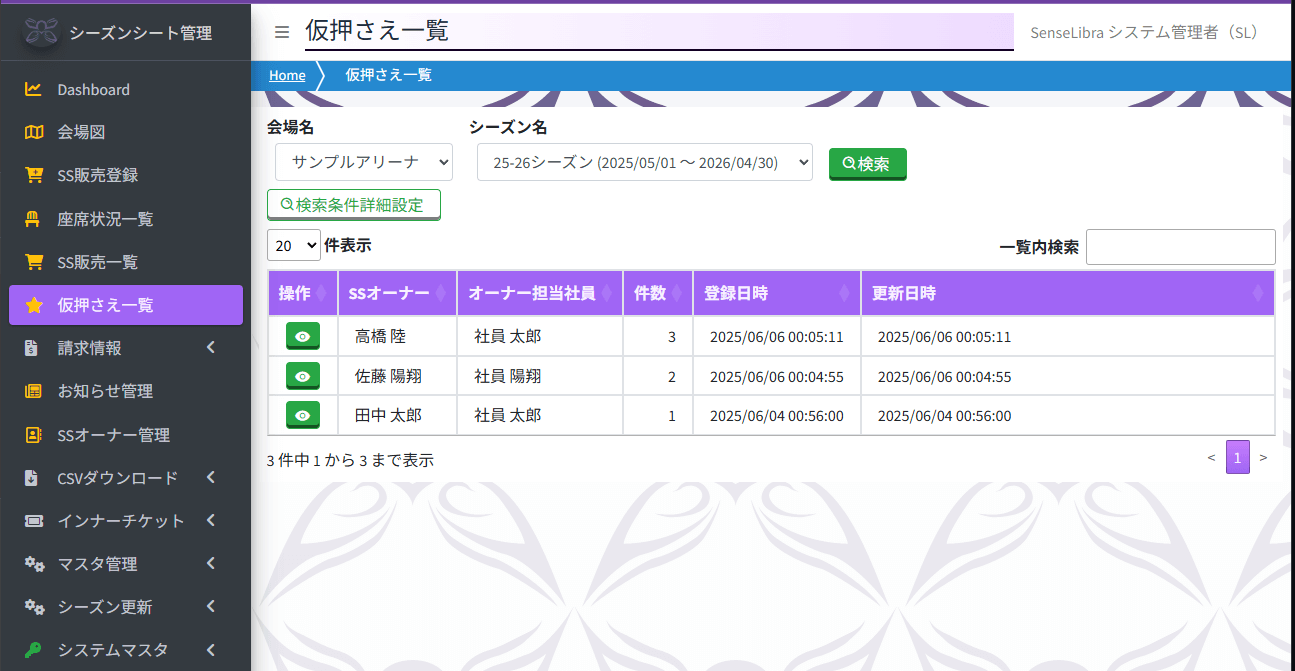Screen dimensions: 1295x671
Task: Click the お知らせ管理 calculator icon
Action: 32,390
